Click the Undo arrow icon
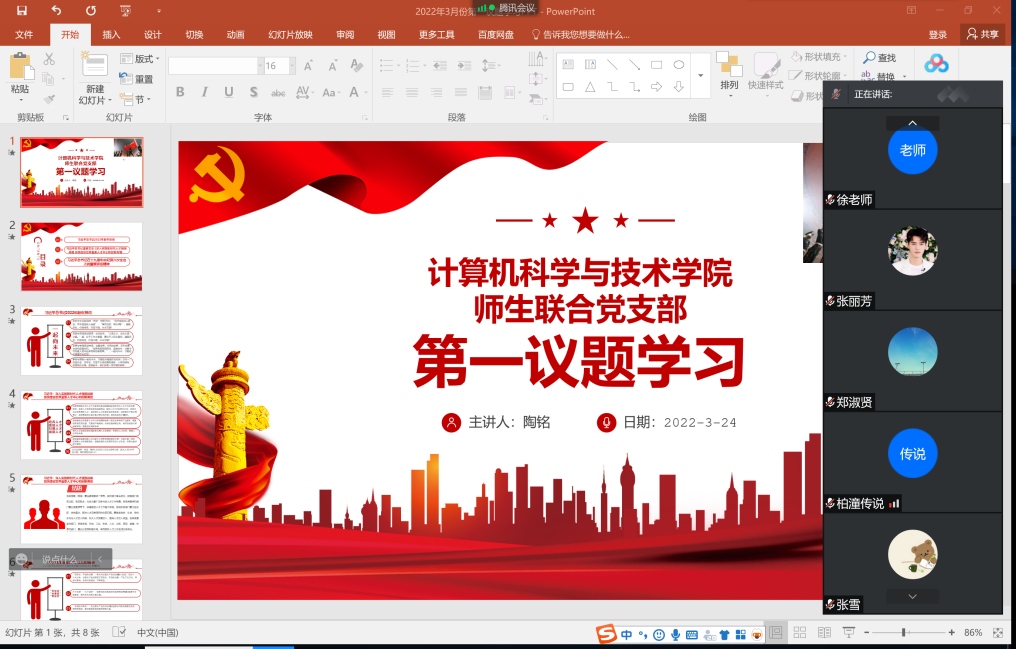 click(56, 11)
